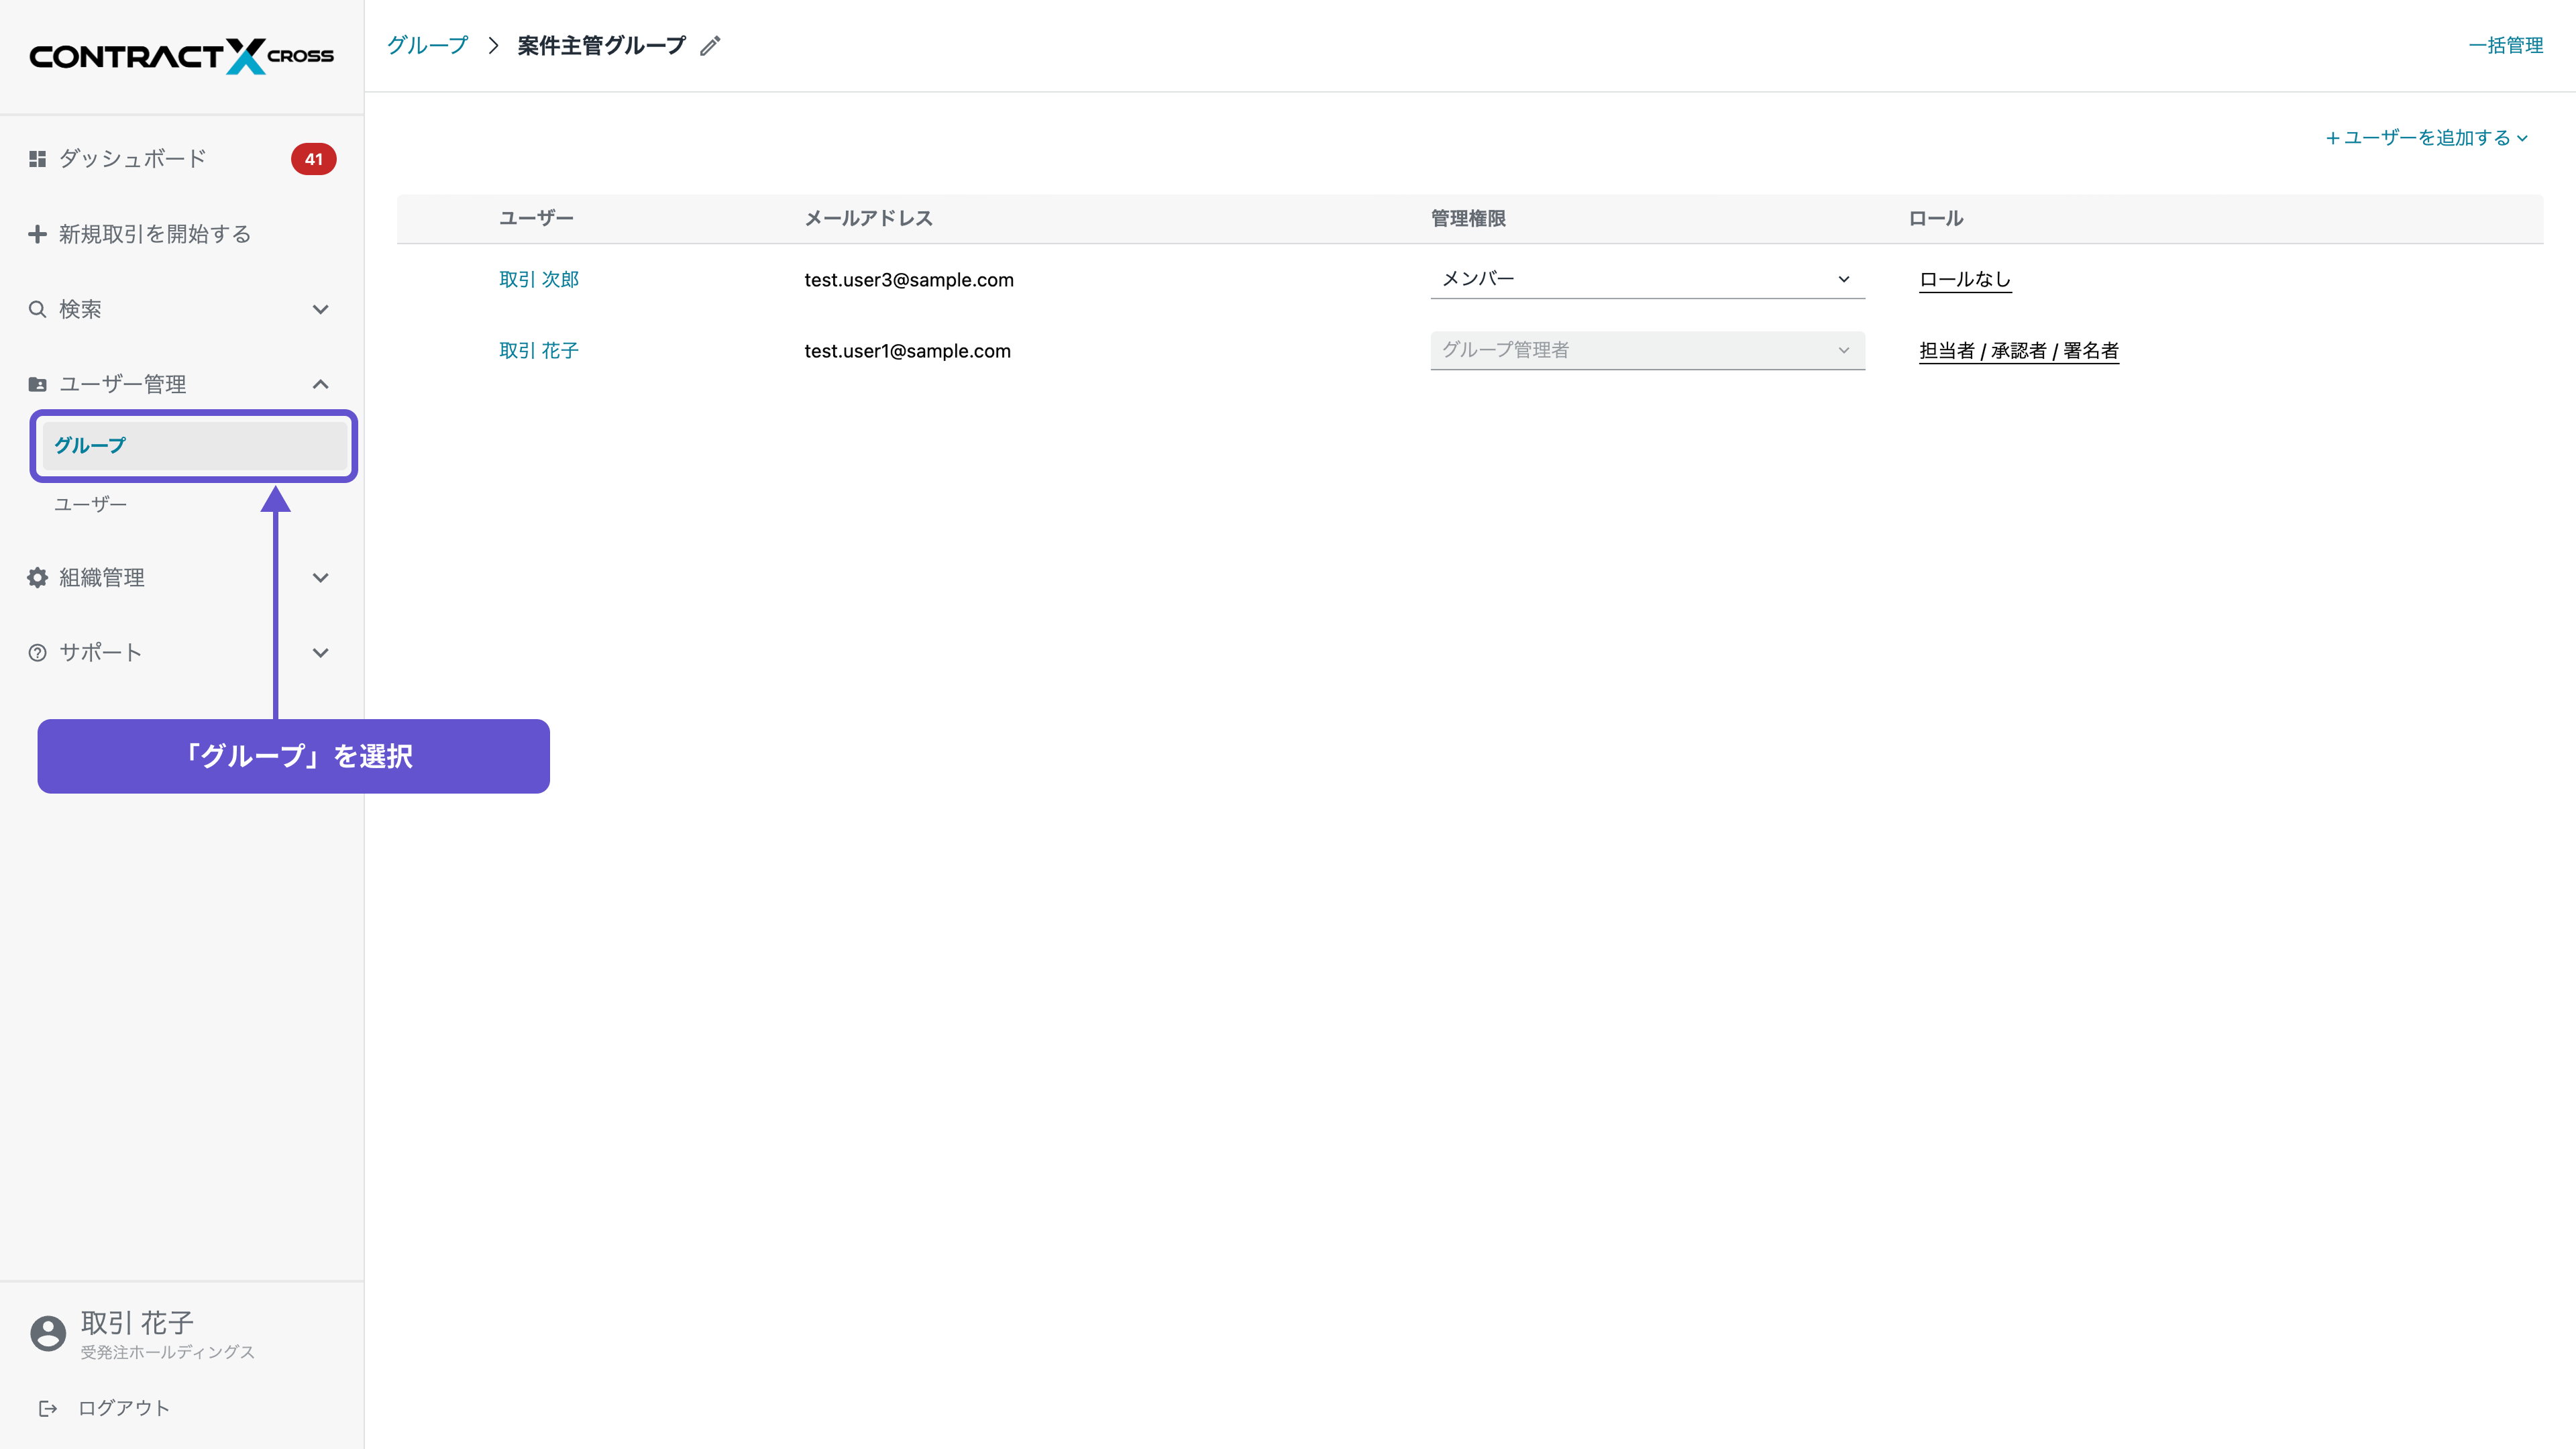This screenshot has width=2576, height=1449.
Task: Click the 一括管理 link
Action: 2505,45
